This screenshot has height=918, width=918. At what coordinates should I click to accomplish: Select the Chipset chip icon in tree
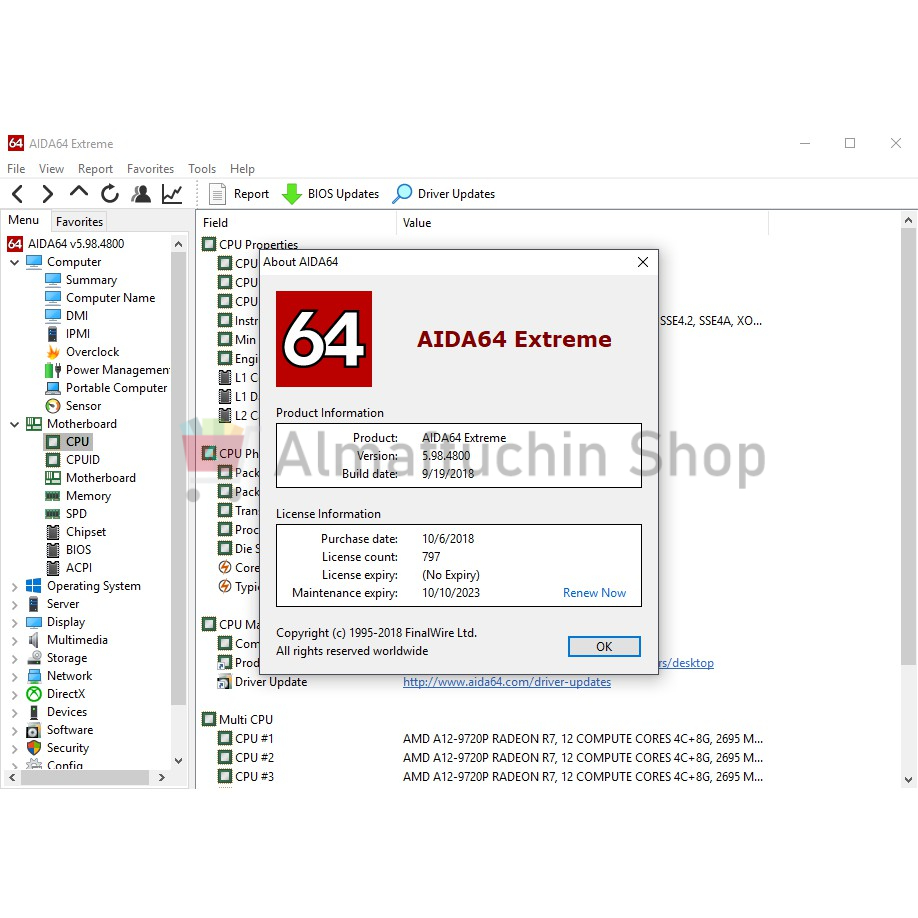pos(53,532)
